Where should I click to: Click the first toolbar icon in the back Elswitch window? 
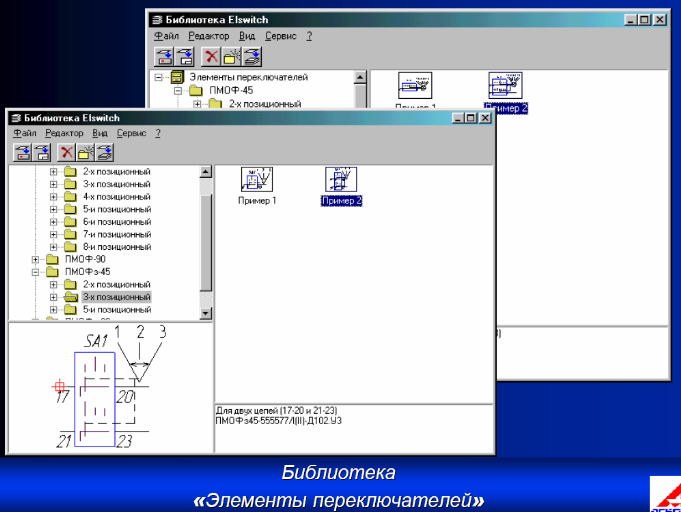[x=164, y=56]
